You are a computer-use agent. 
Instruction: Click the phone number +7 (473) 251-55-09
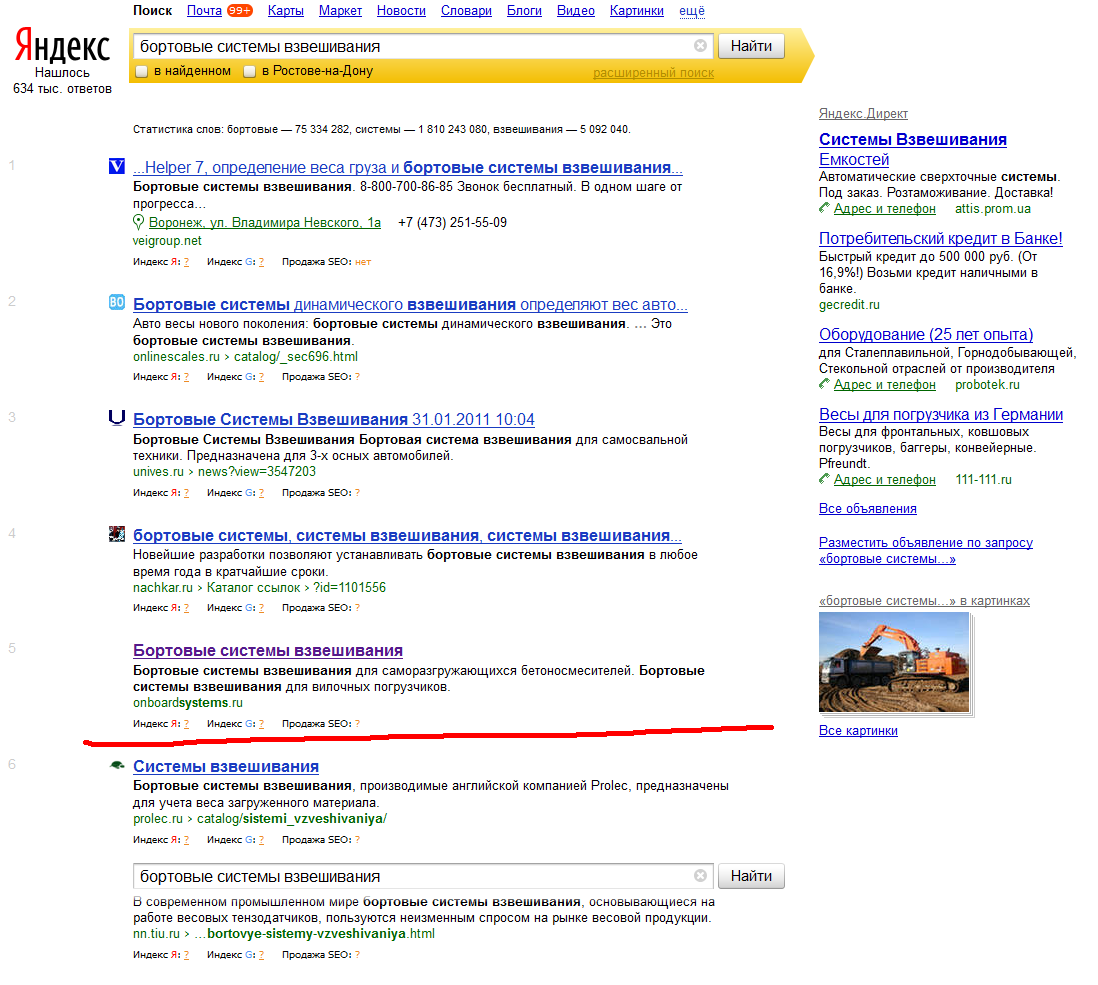452,223
